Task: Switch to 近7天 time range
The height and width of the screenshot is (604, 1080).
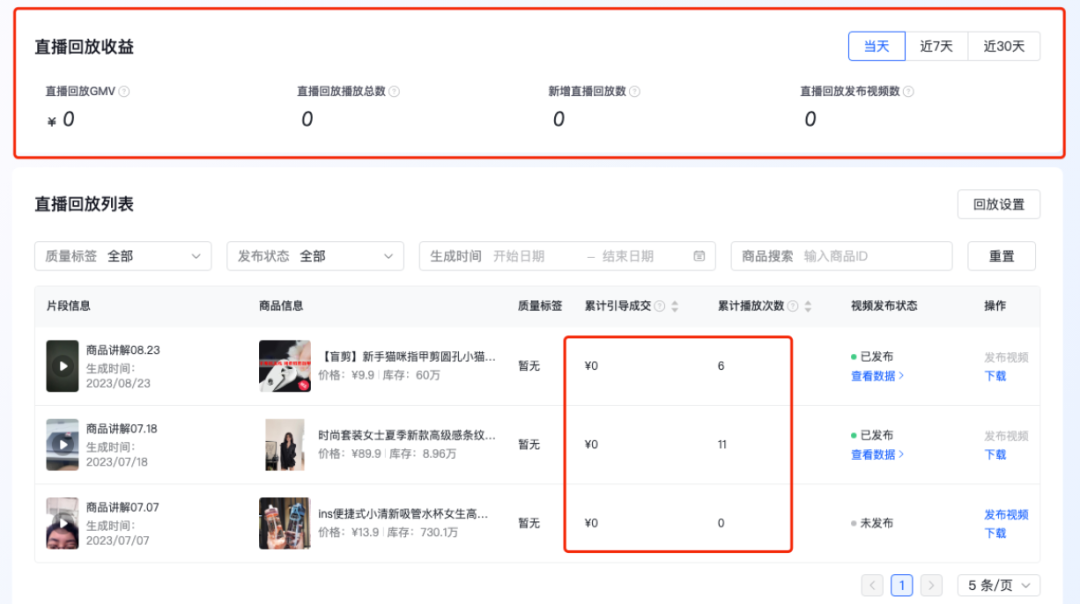Action: coord(936,46)
